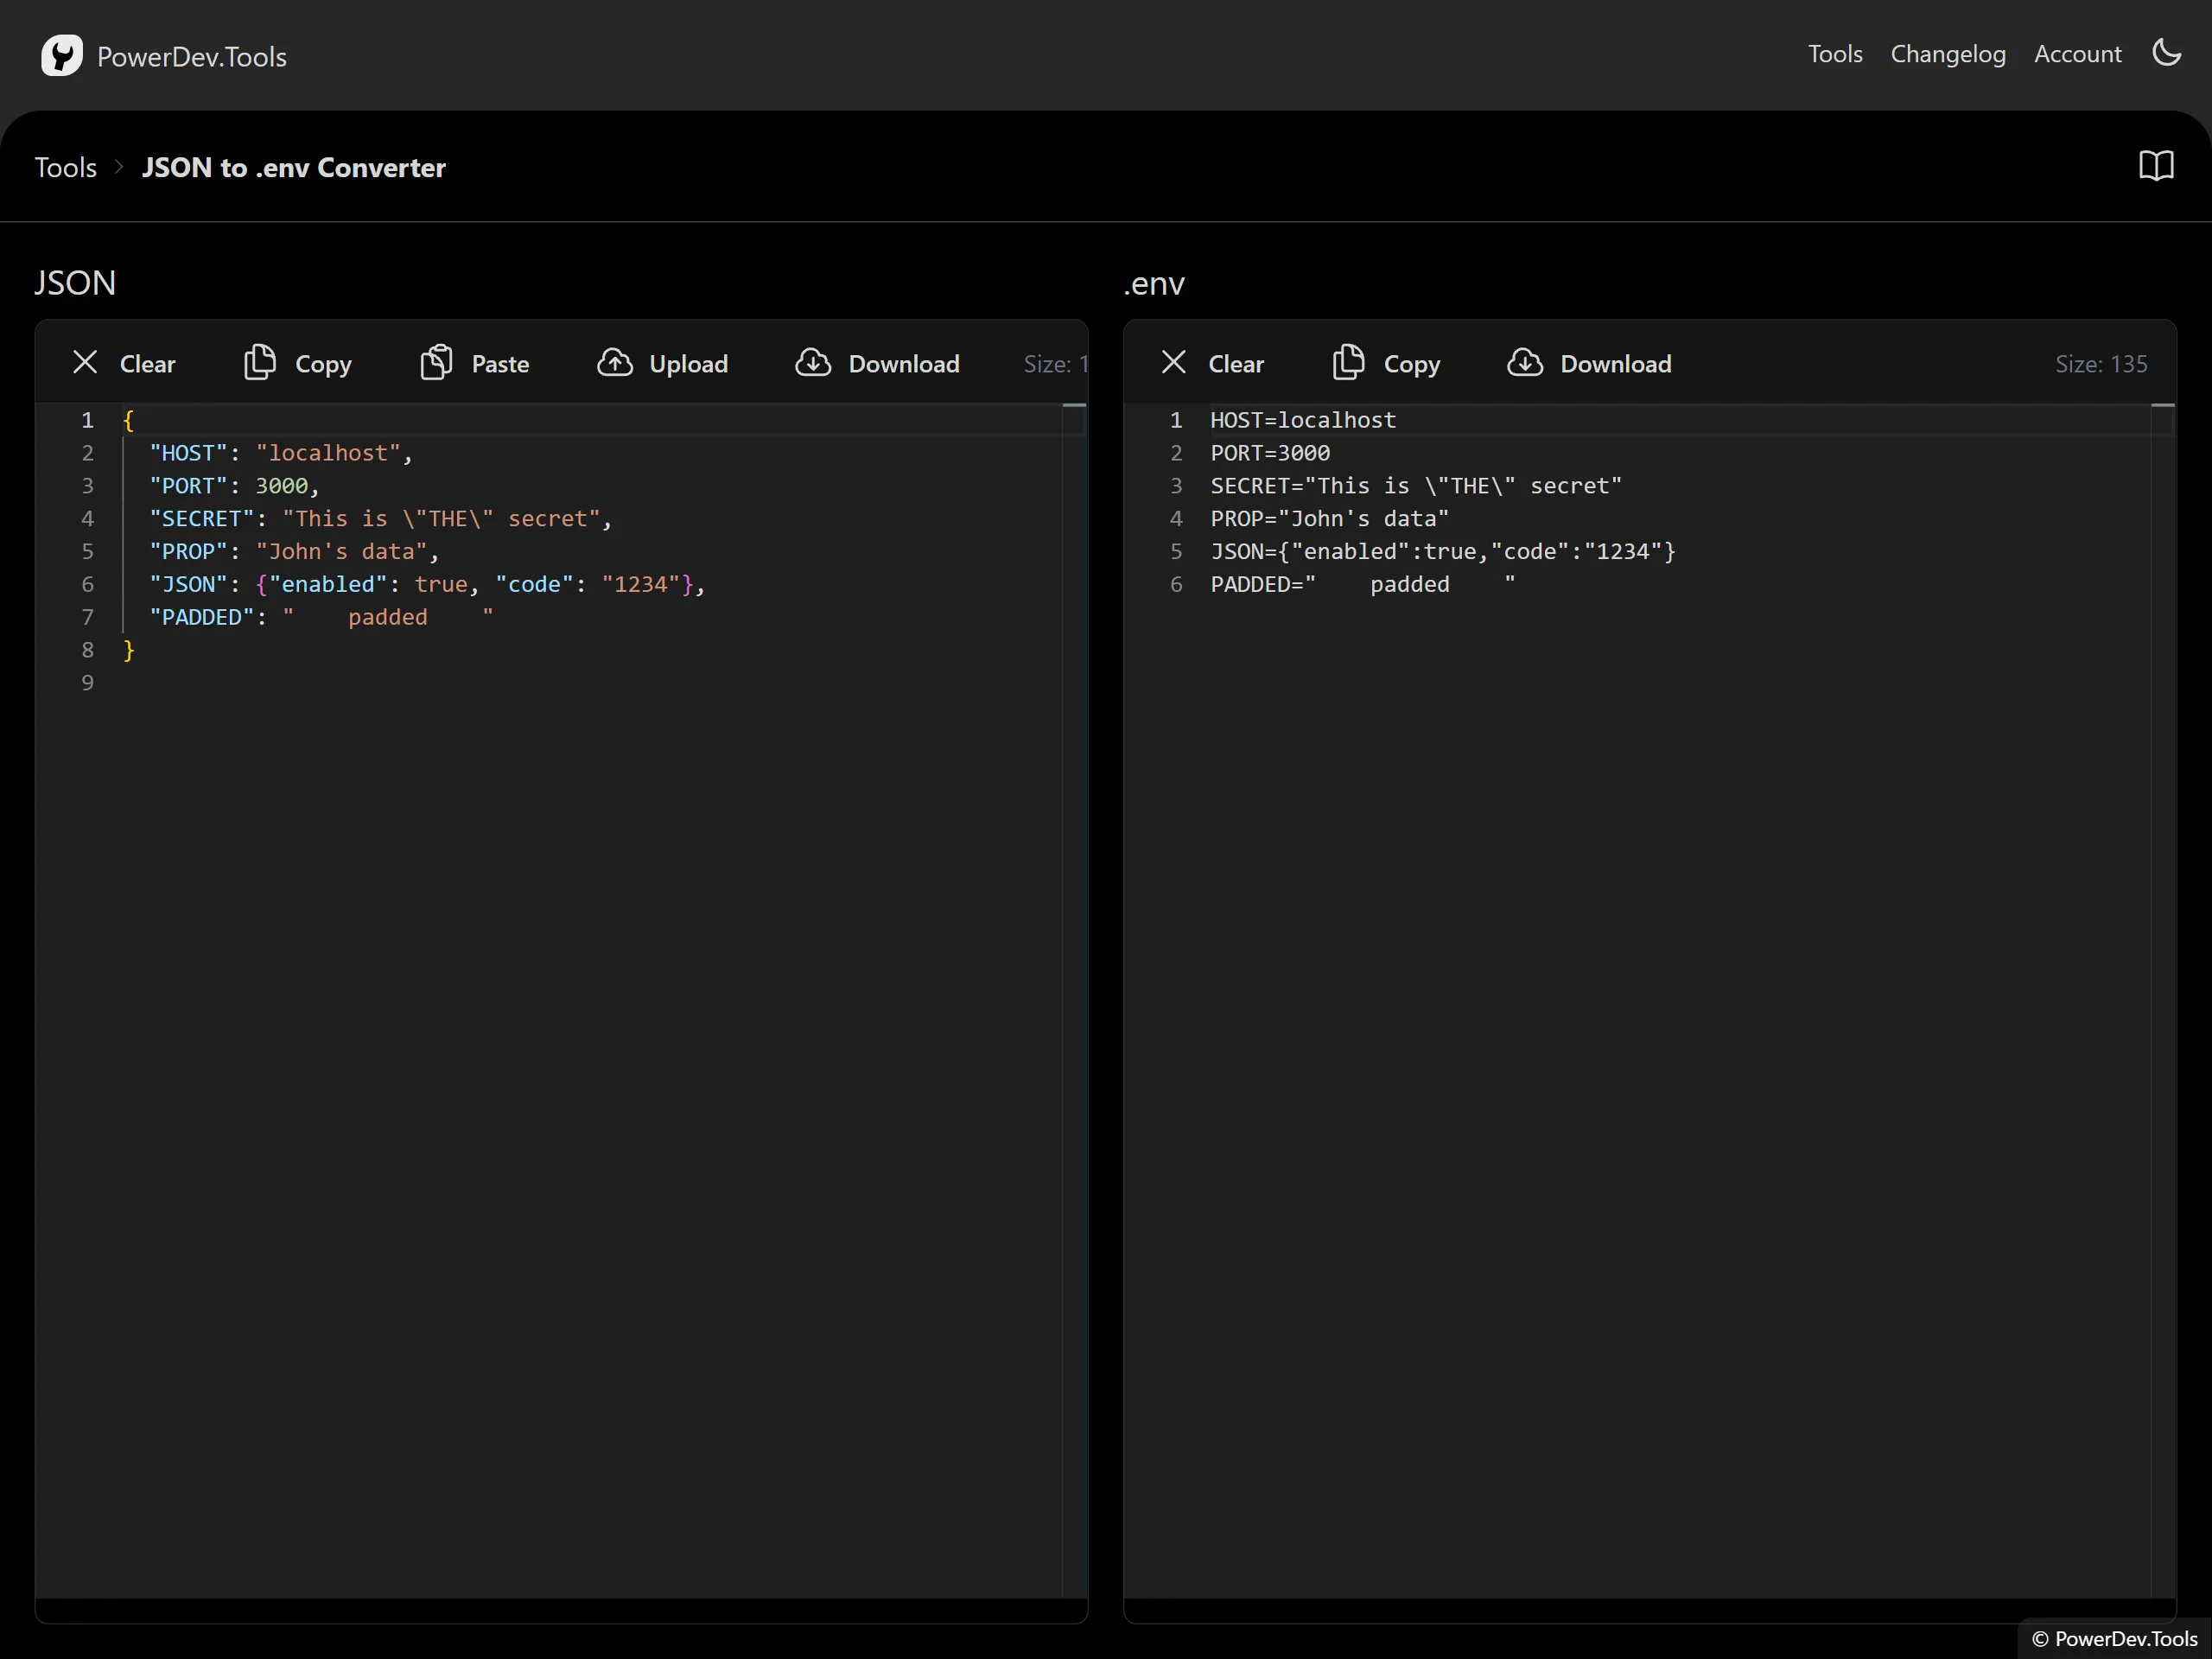Click the Paste clipboard icon
Screen dimensions: 2212x1659
point(436,363)
